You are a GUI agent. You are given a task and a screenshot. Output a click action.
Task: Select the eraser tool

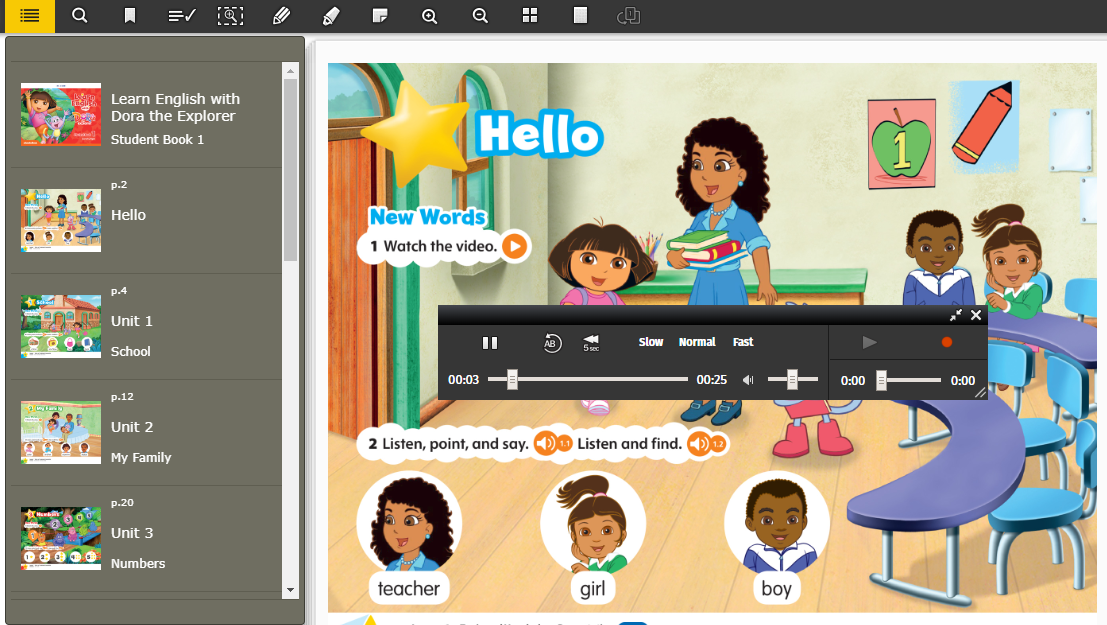tap(331, 16)
